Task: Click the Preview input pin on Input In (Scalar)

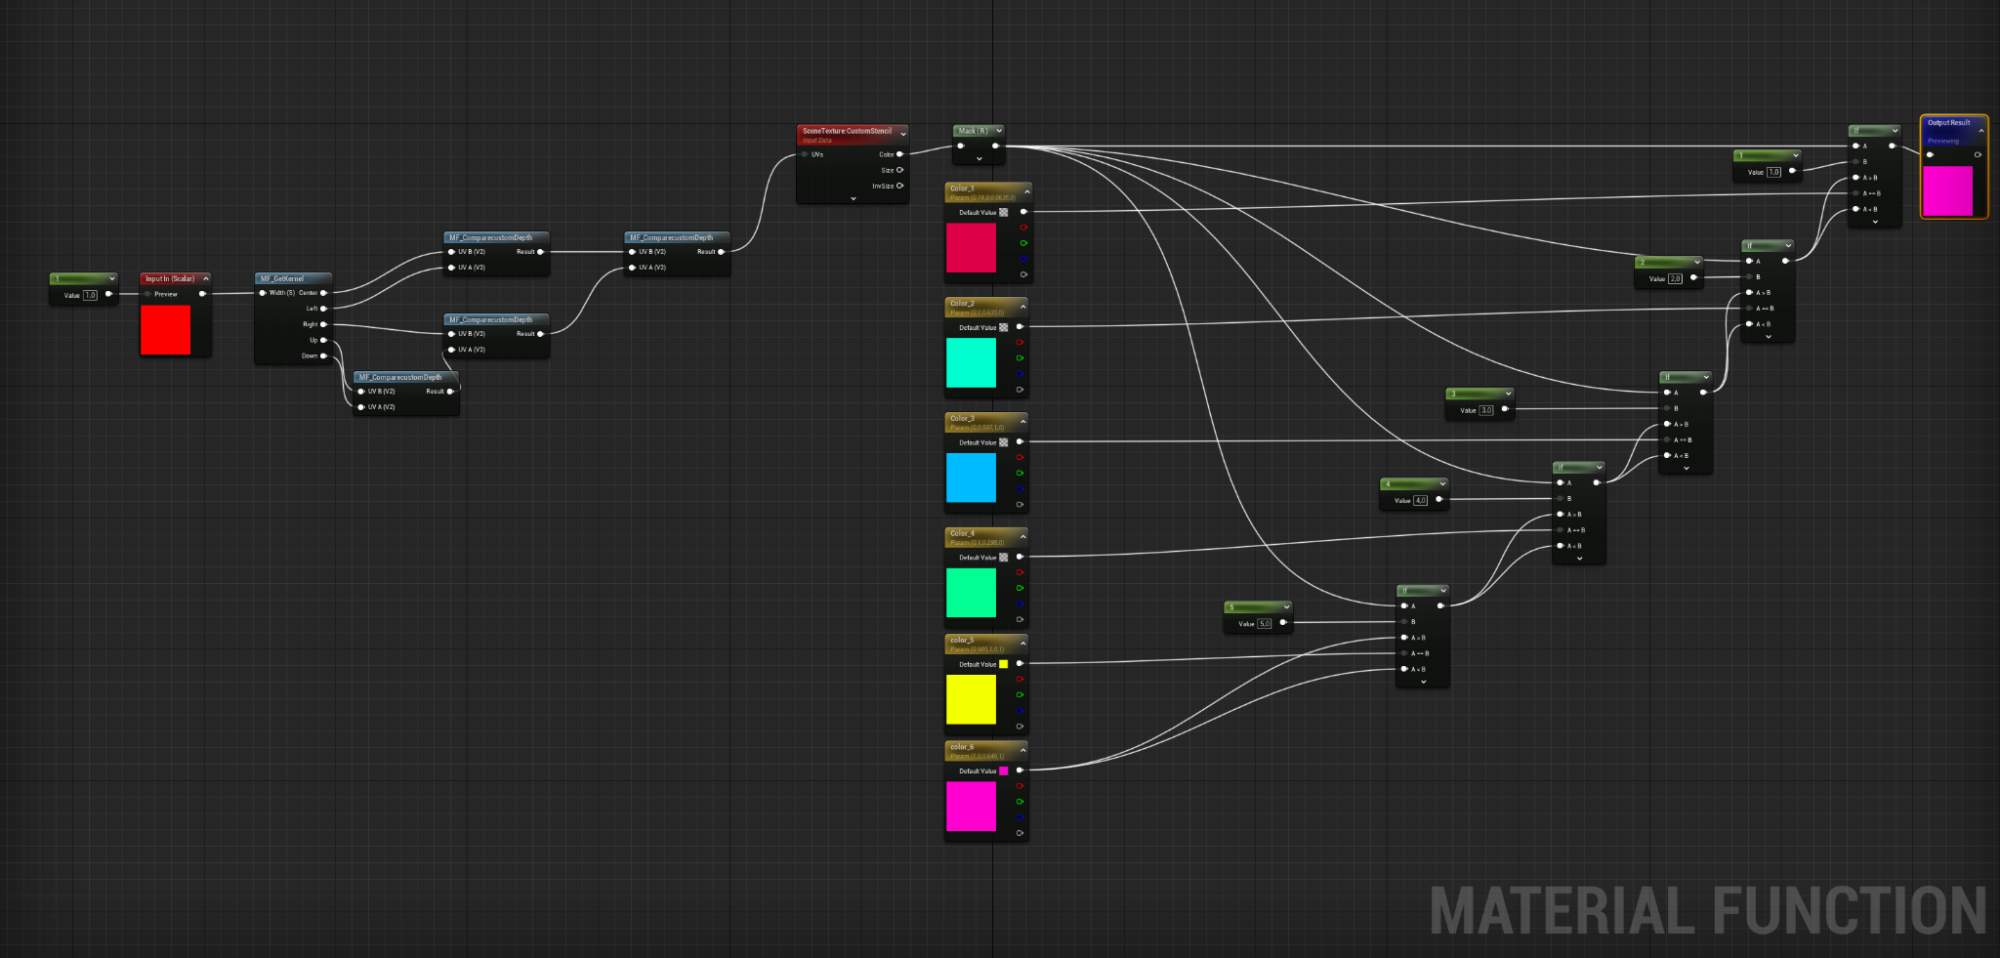Action: click(x=148, y=294)
